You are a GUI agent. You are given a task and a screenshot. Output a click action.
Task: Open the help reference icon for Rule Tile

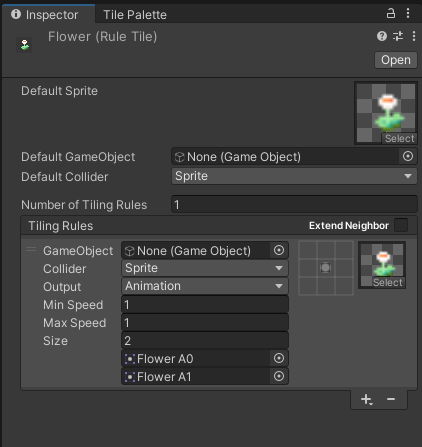pyautogui.click(x=382, y=36)
